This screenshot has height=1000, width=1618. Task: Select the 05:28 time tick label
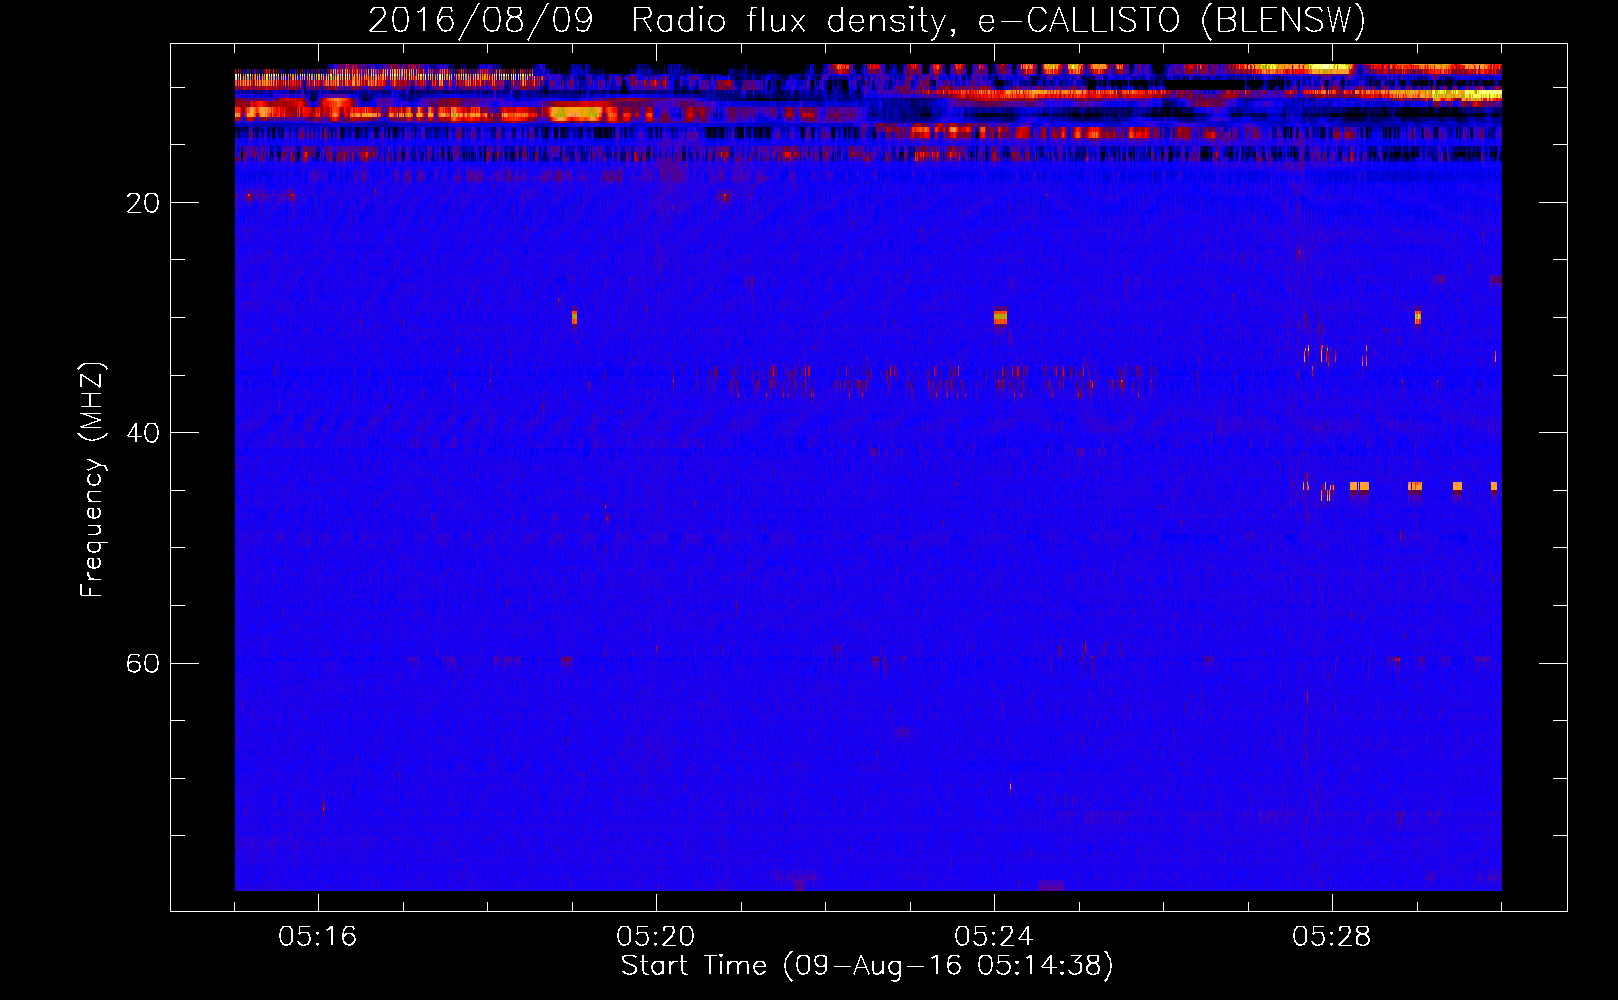point(1332,937)
